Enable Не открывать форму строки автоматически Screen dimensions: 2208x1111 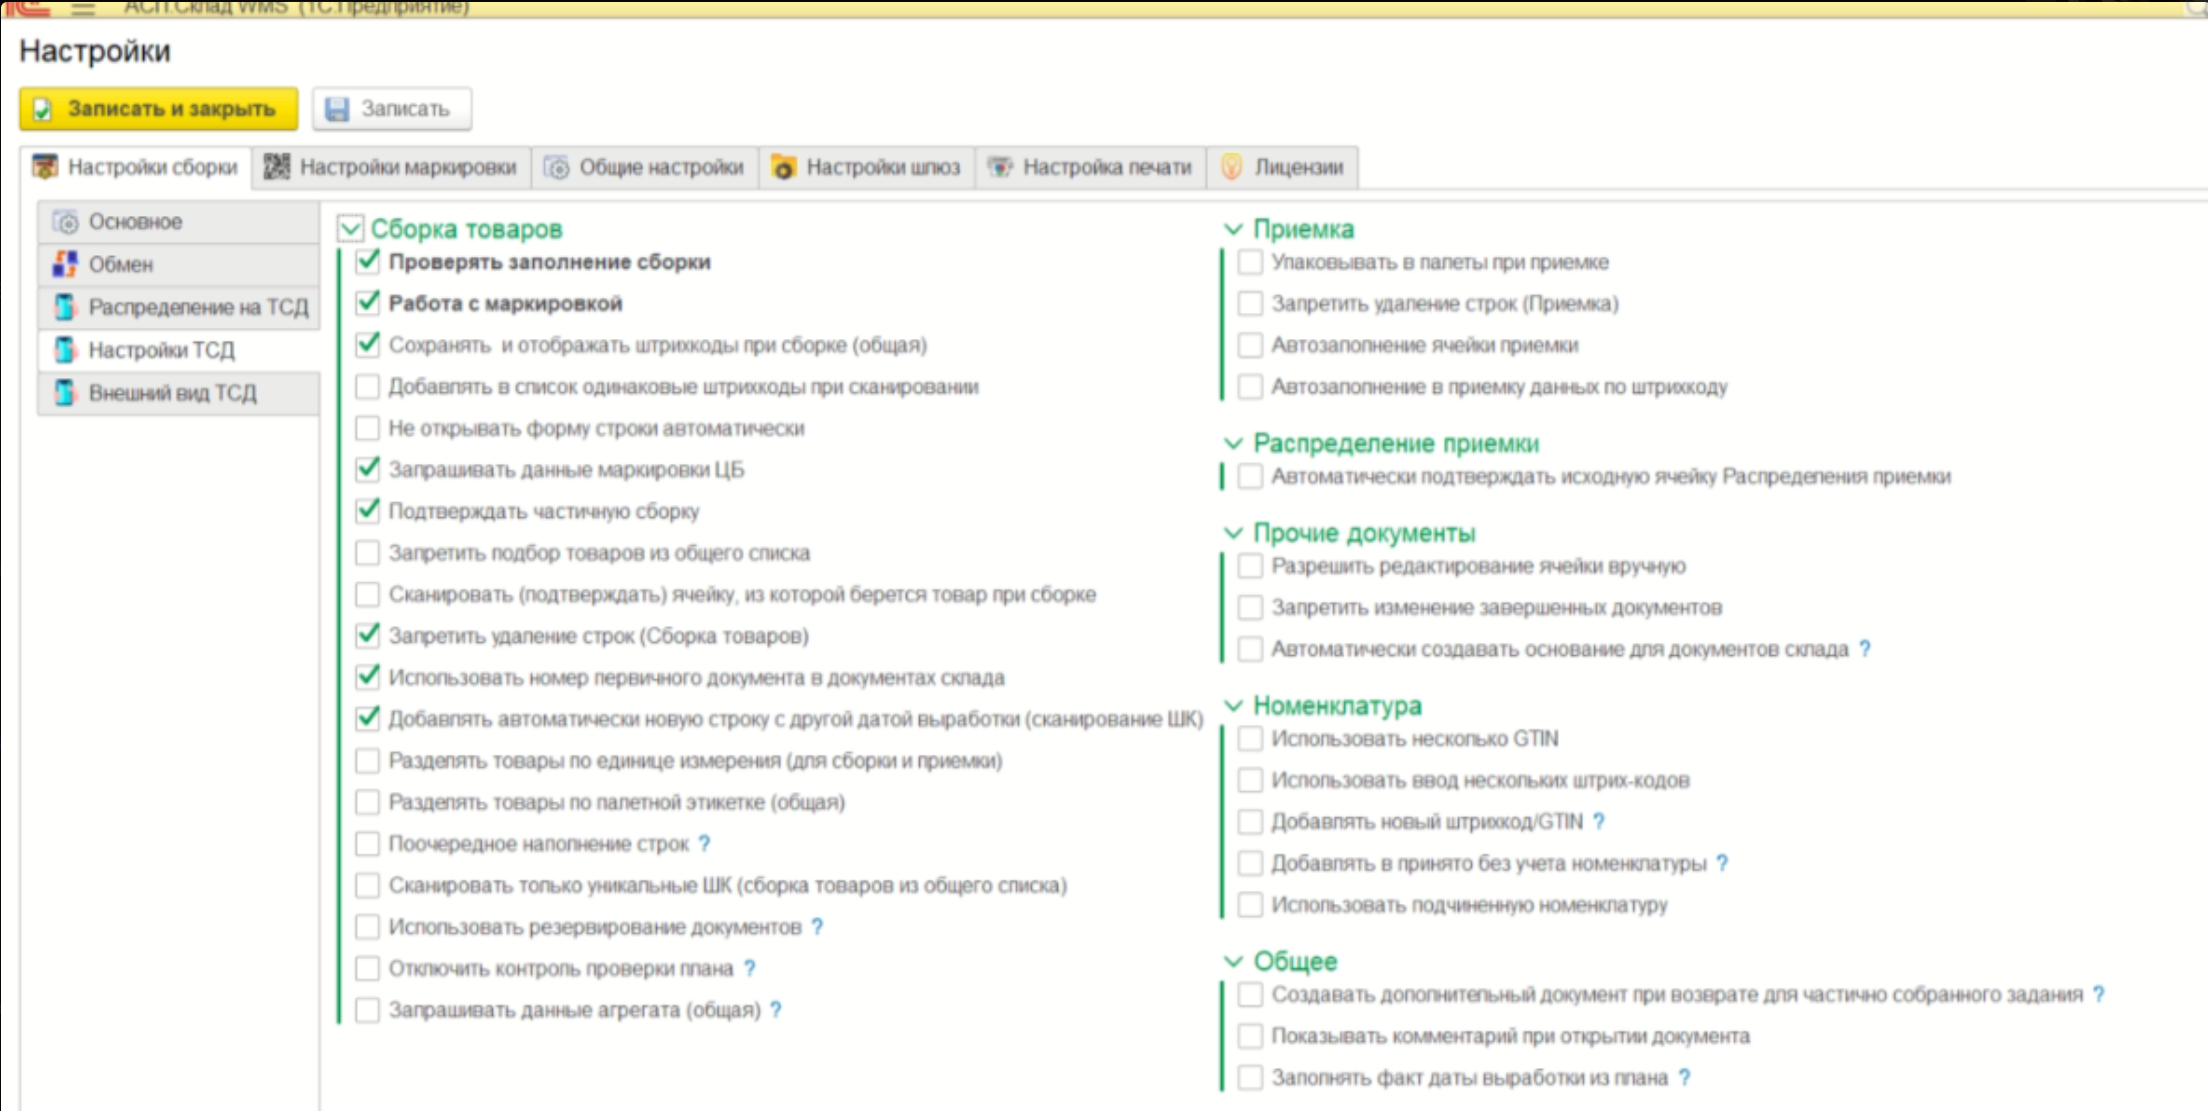coord(368,428)
